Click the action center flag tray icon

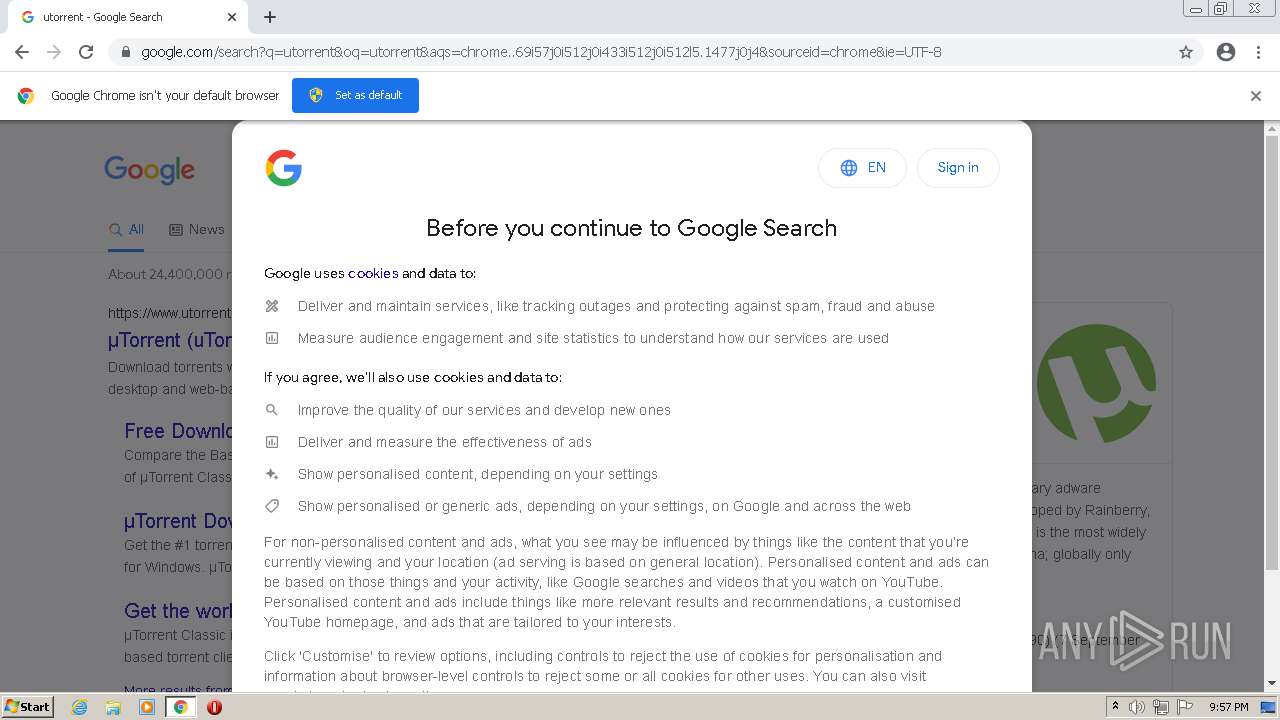pyautogui.click(x=1184, y=707)
